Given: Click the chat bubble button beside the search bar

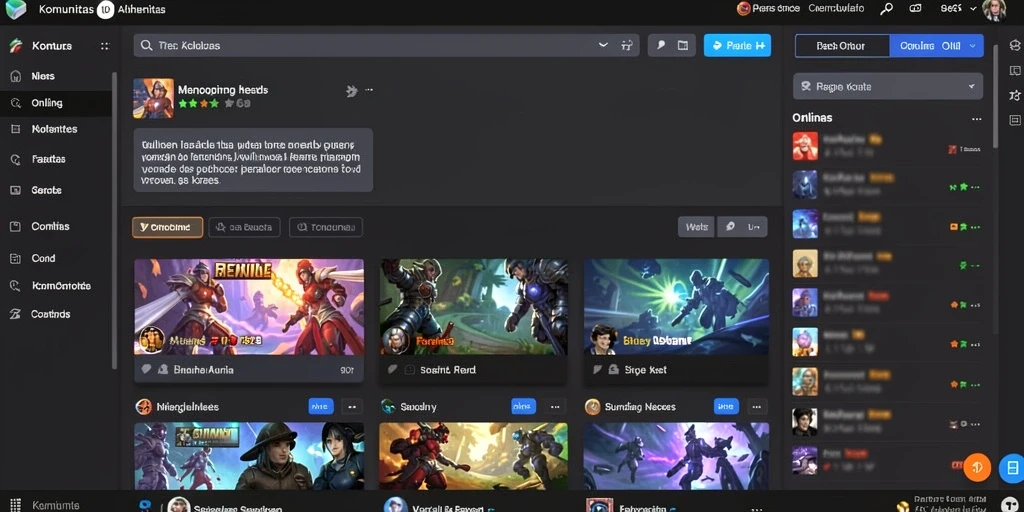Looking at the screenshot, I should tap(660, 45).
